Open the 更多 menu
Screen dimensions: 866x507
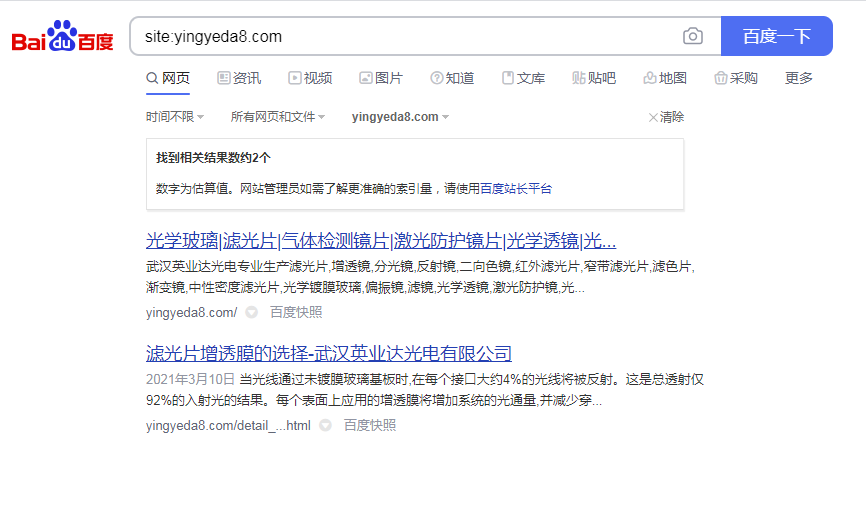[799, 78]
